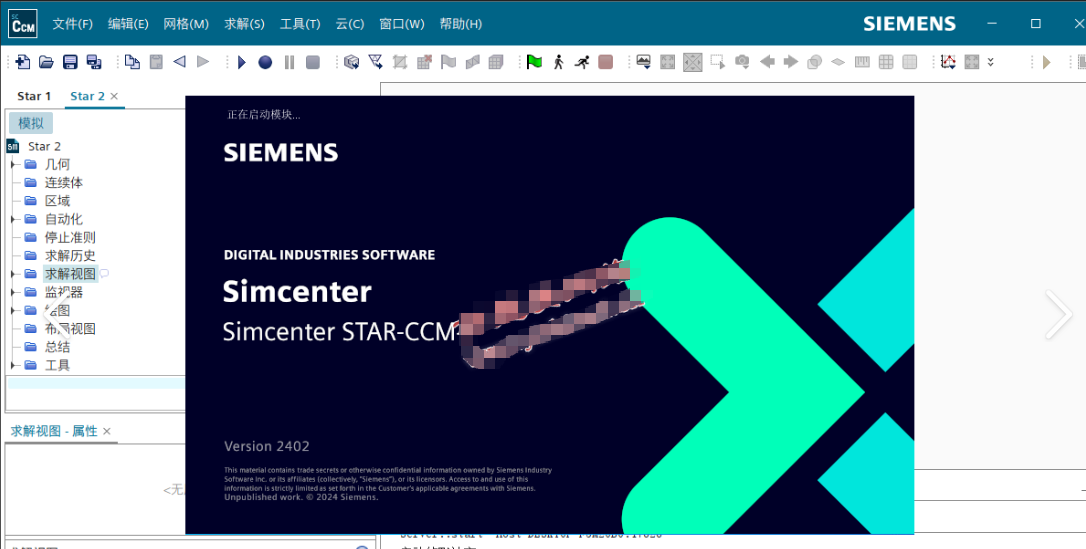Select the 求解视图 - 属性 panel tab
The image size is (1086, 549).
pos(54,431)
